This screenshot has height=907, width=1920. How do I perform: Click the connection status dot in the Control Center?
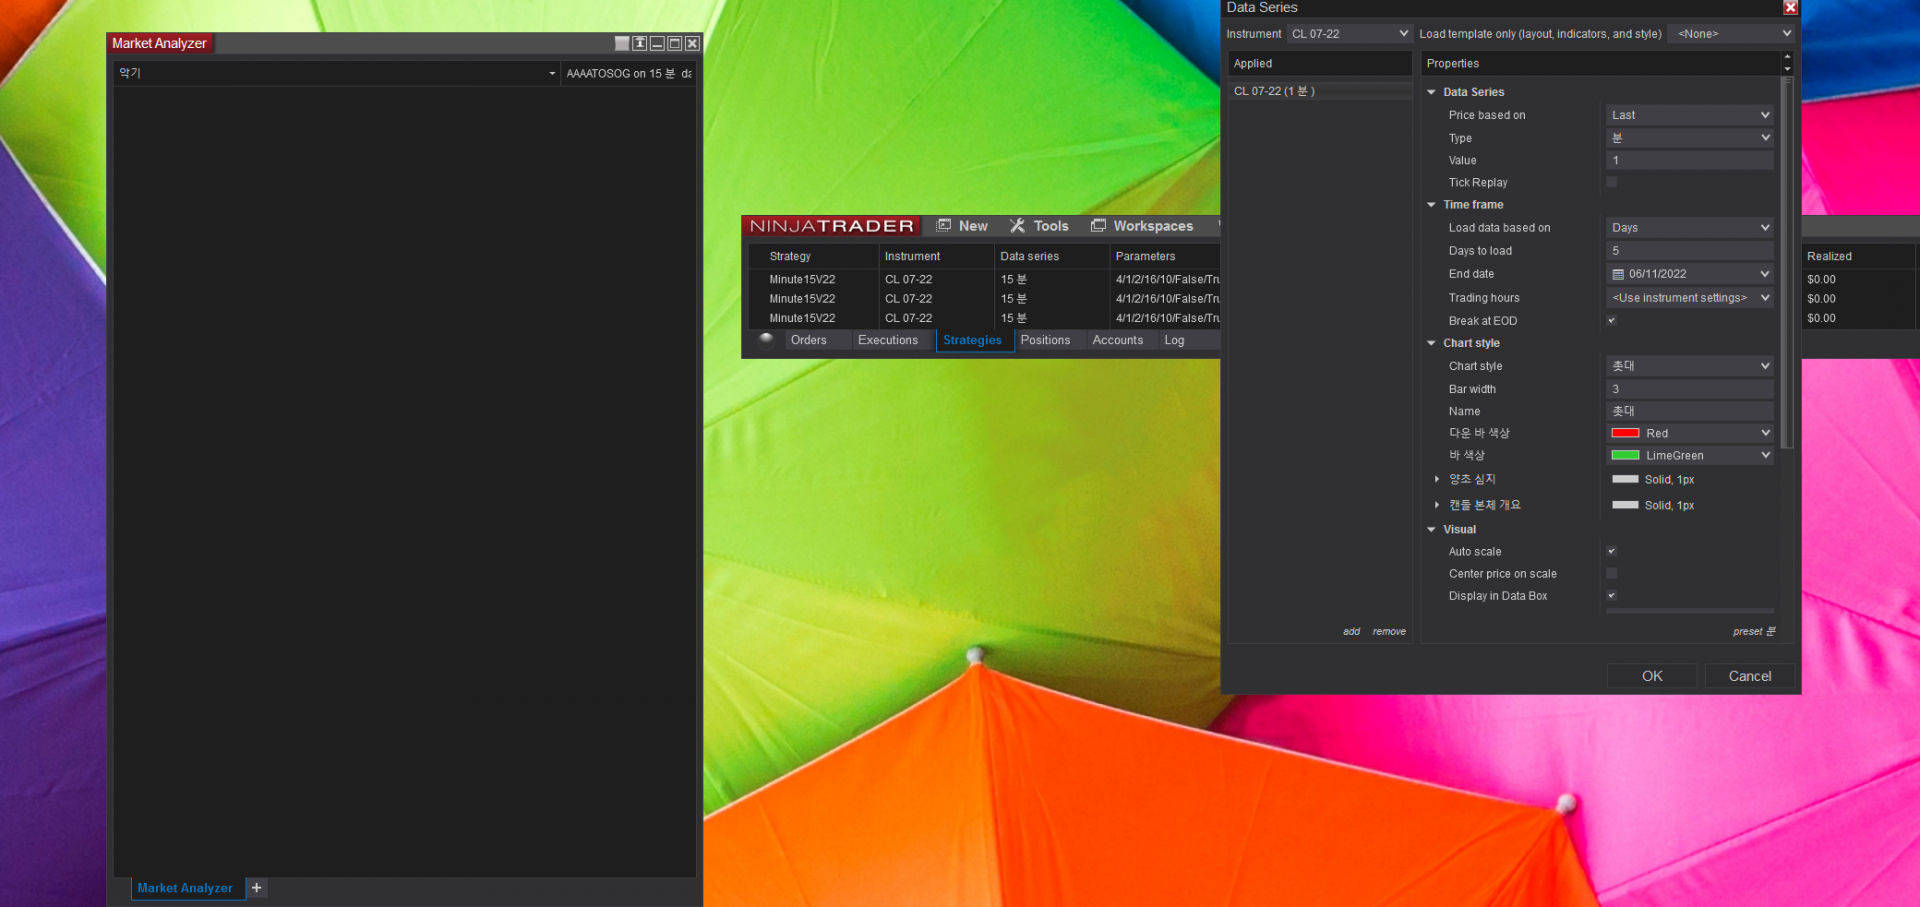coord(766,339)
